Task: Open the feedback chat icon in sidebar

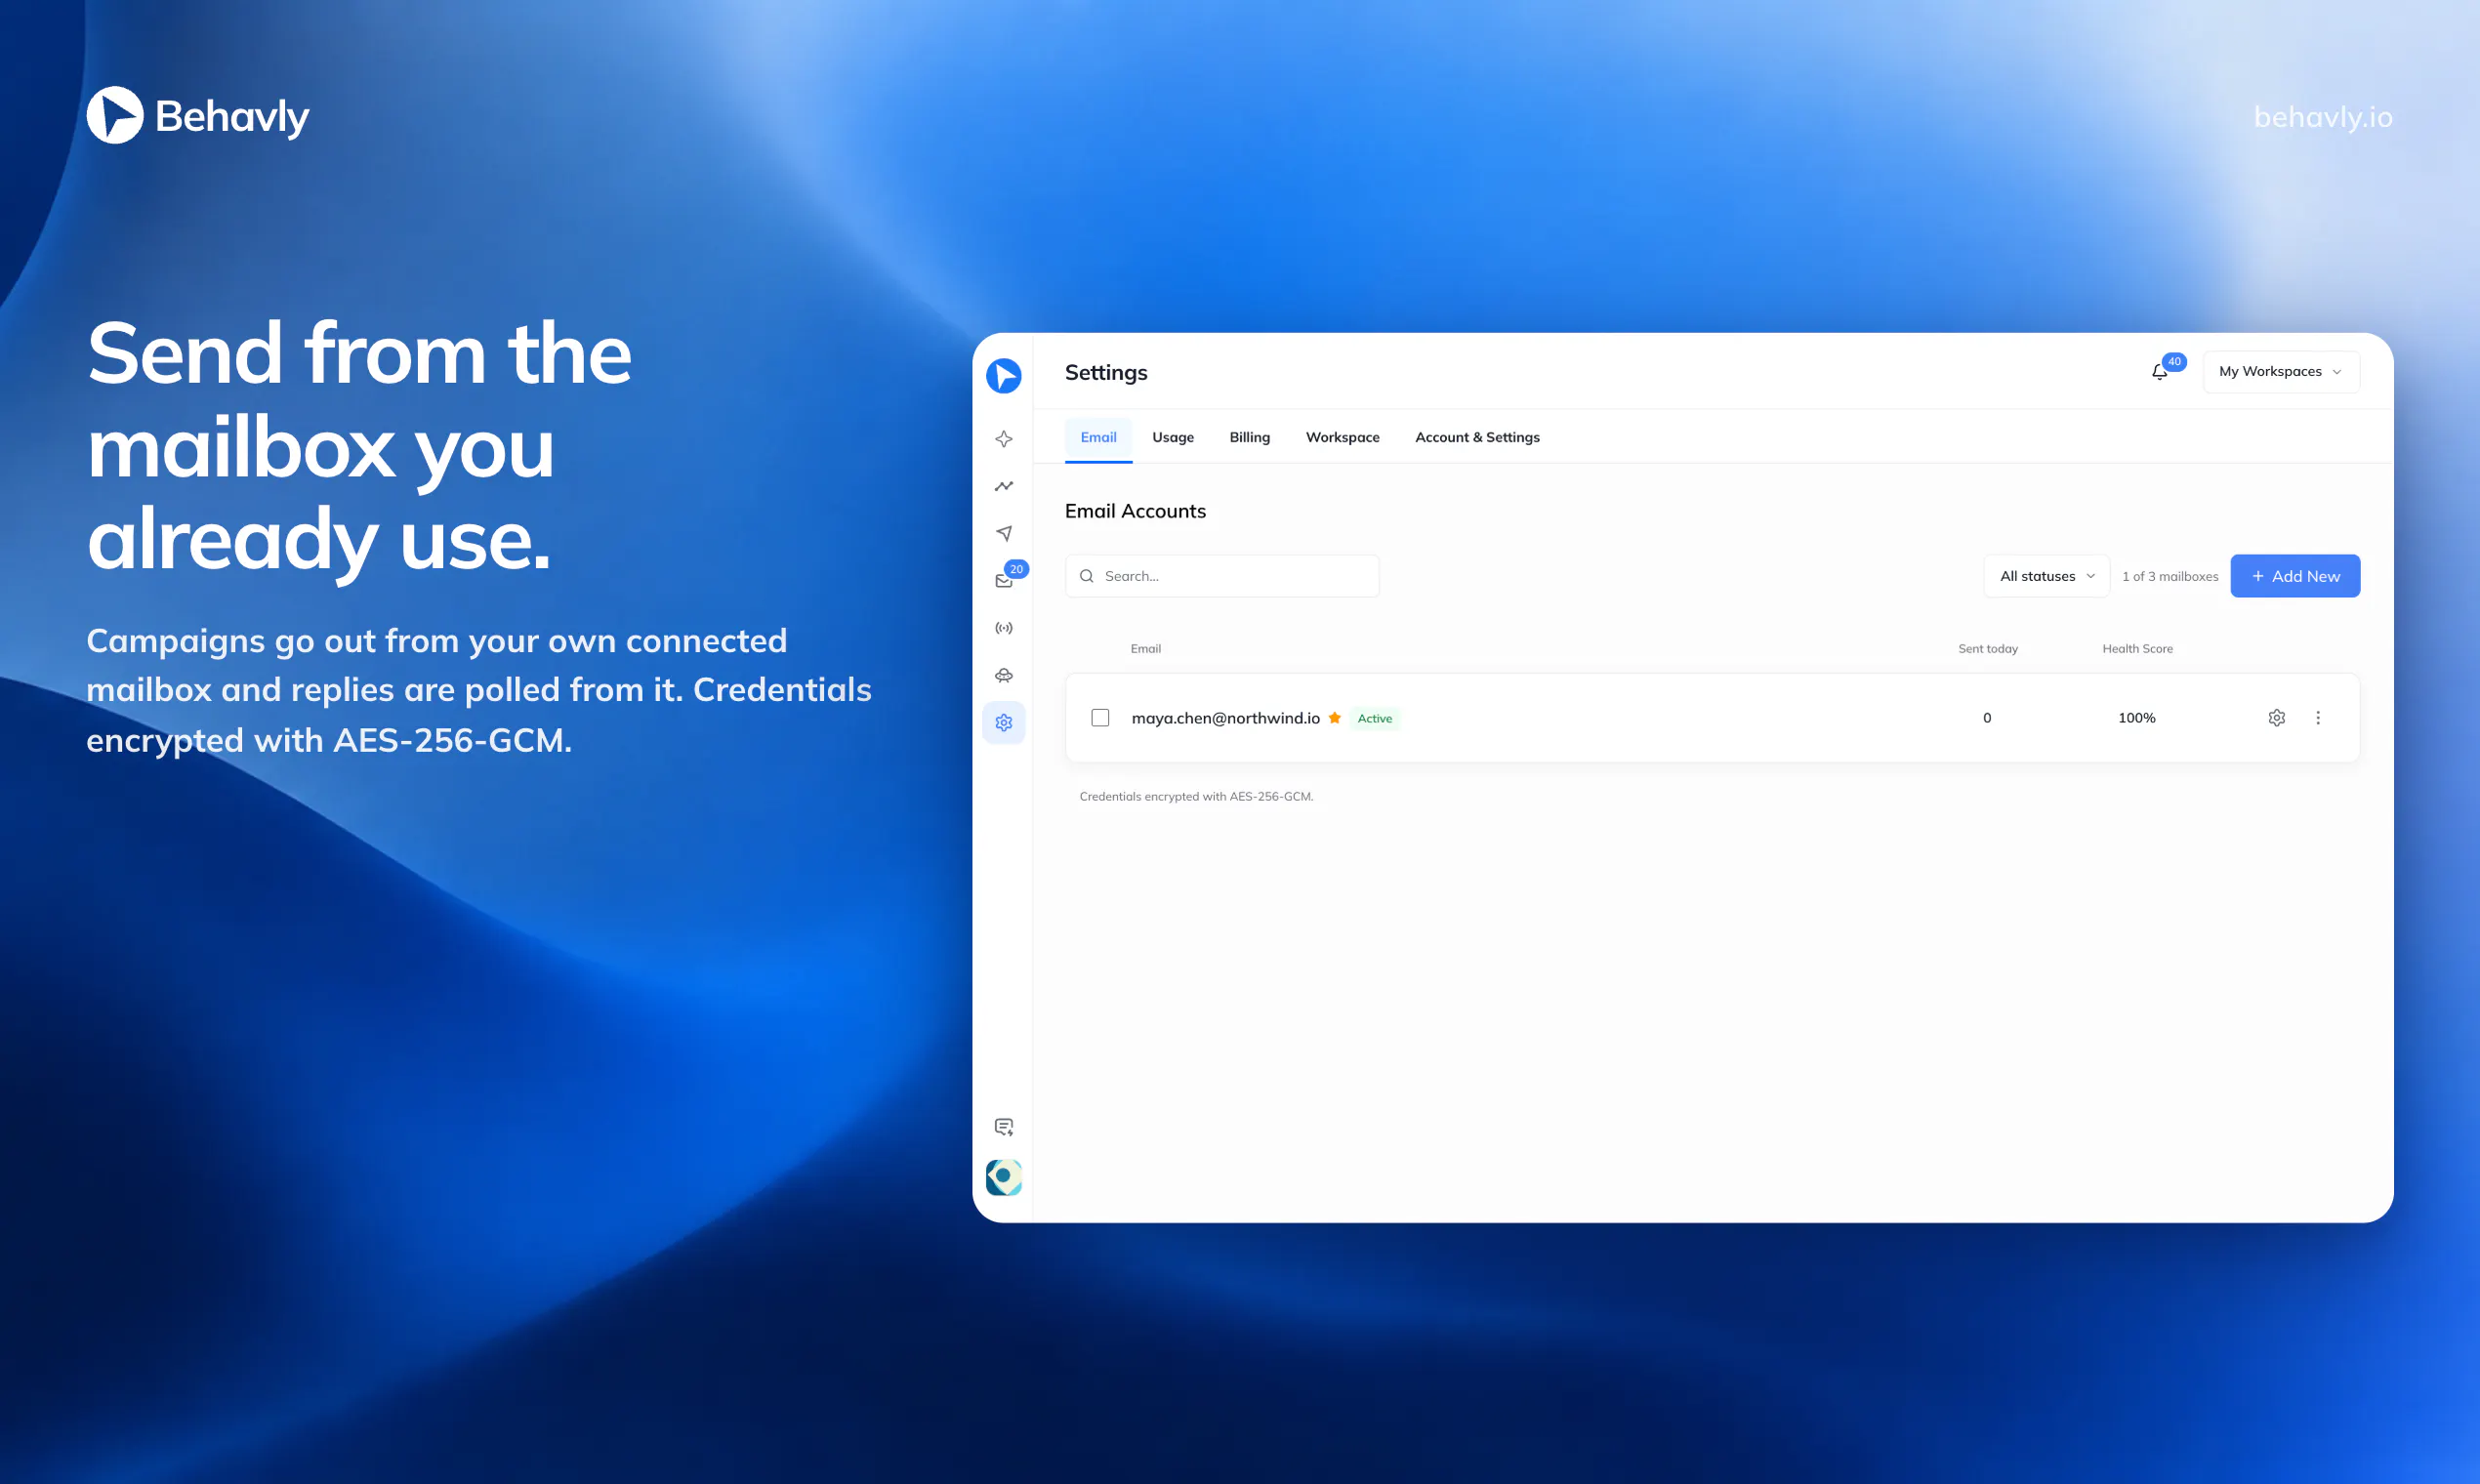Action: coord(1003,1127)
